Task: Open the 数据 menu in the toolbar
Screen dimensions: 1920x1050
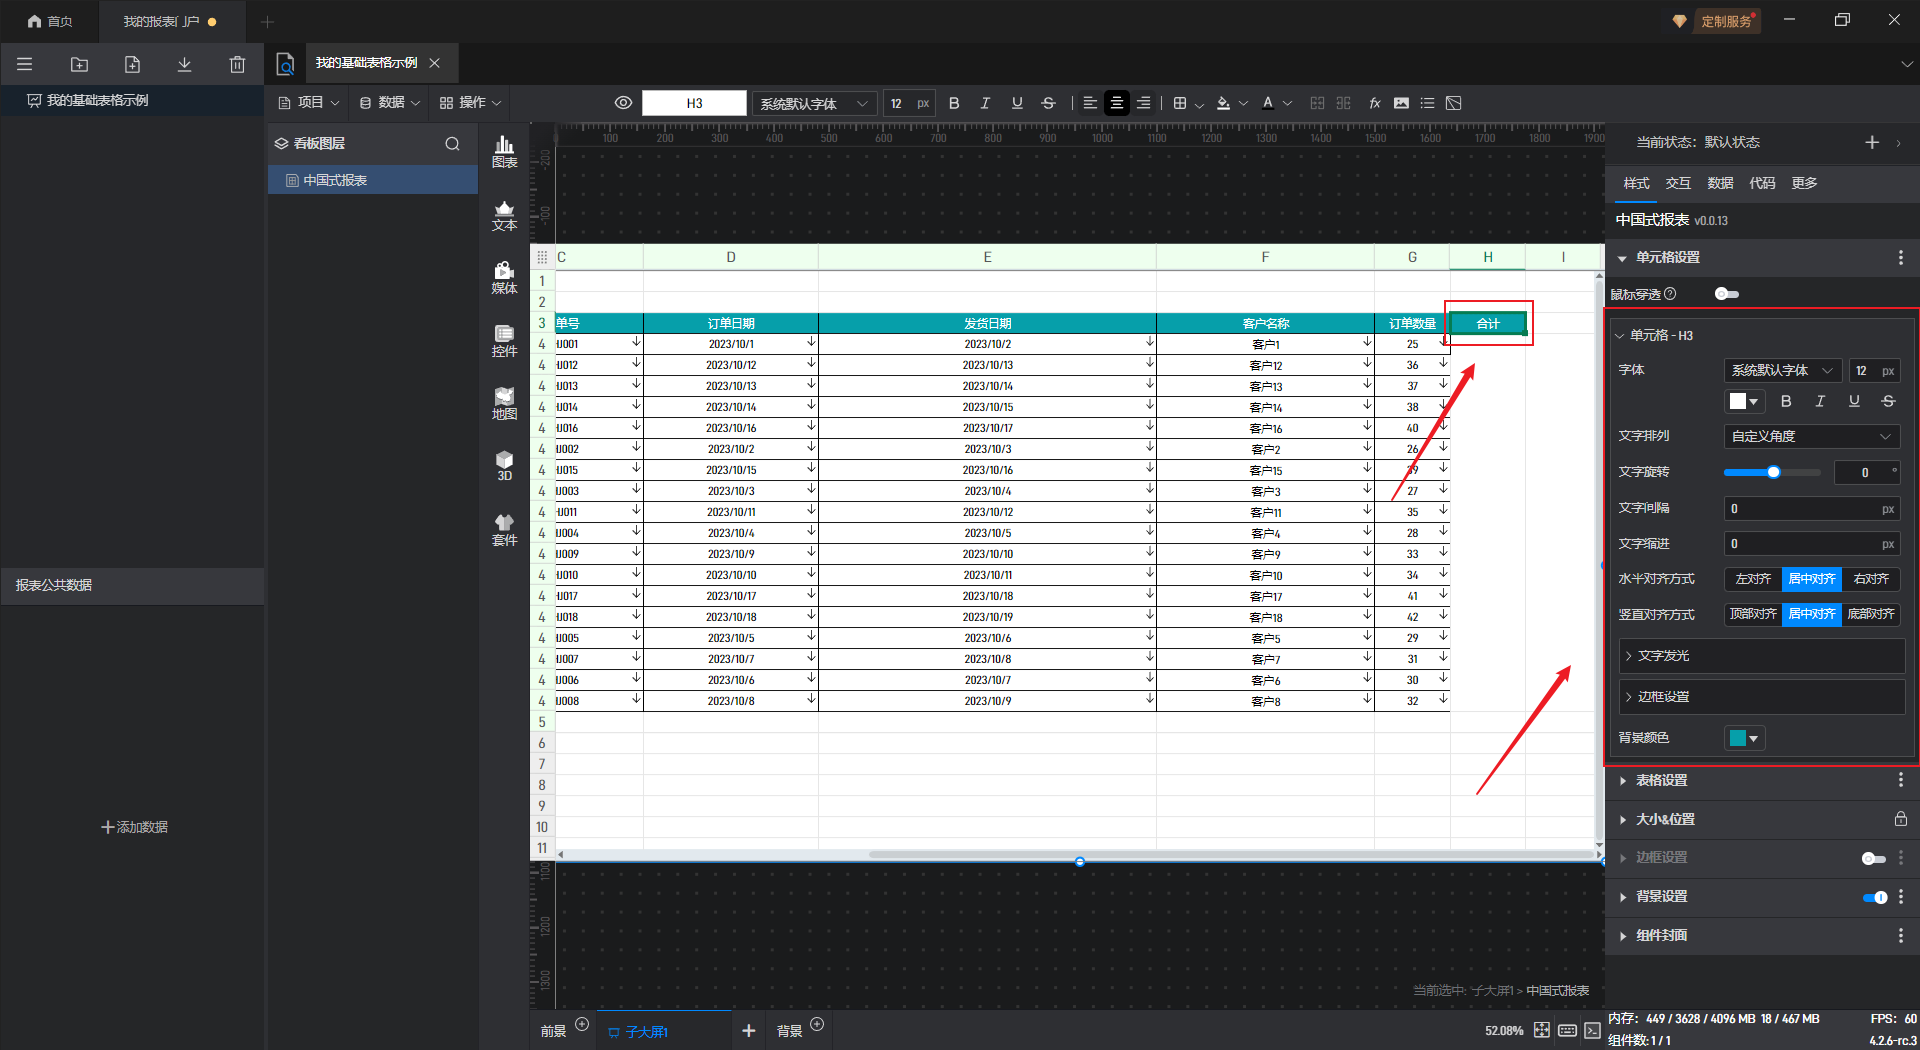Action: 390,103
